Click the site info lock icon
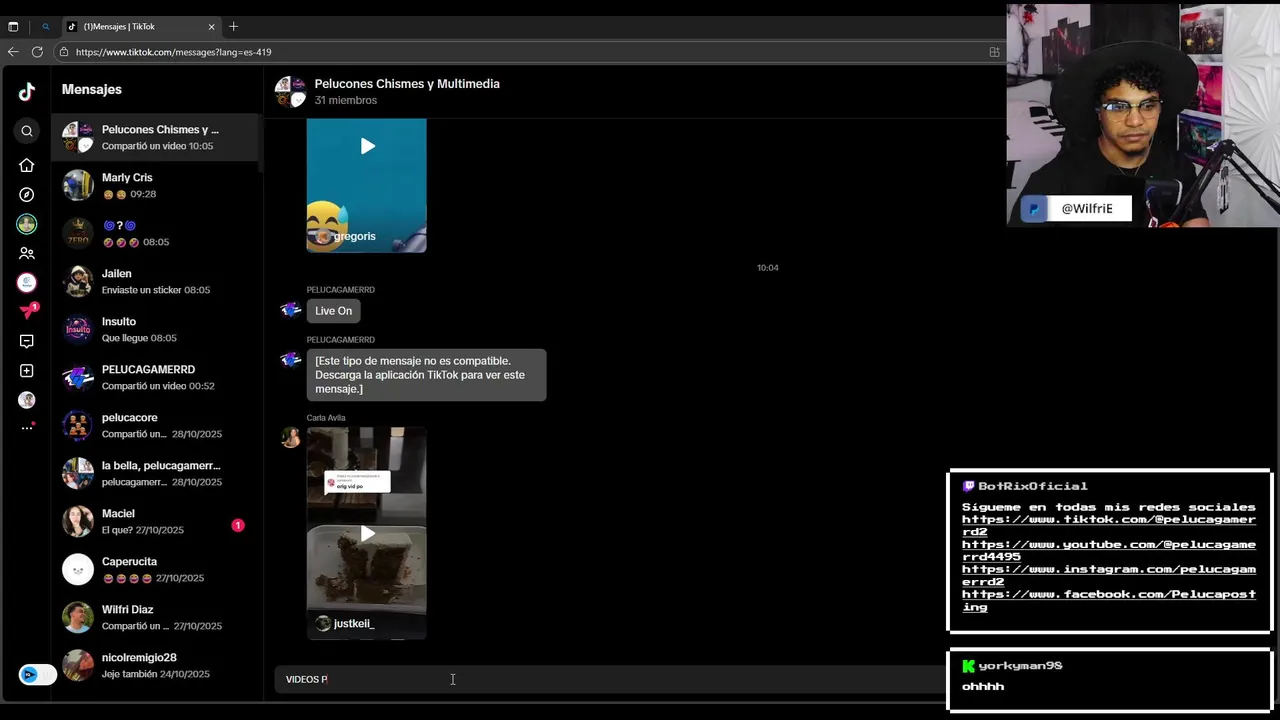Image resolution: width=1280 pixels, height=720 pixels. pos(64,52)
